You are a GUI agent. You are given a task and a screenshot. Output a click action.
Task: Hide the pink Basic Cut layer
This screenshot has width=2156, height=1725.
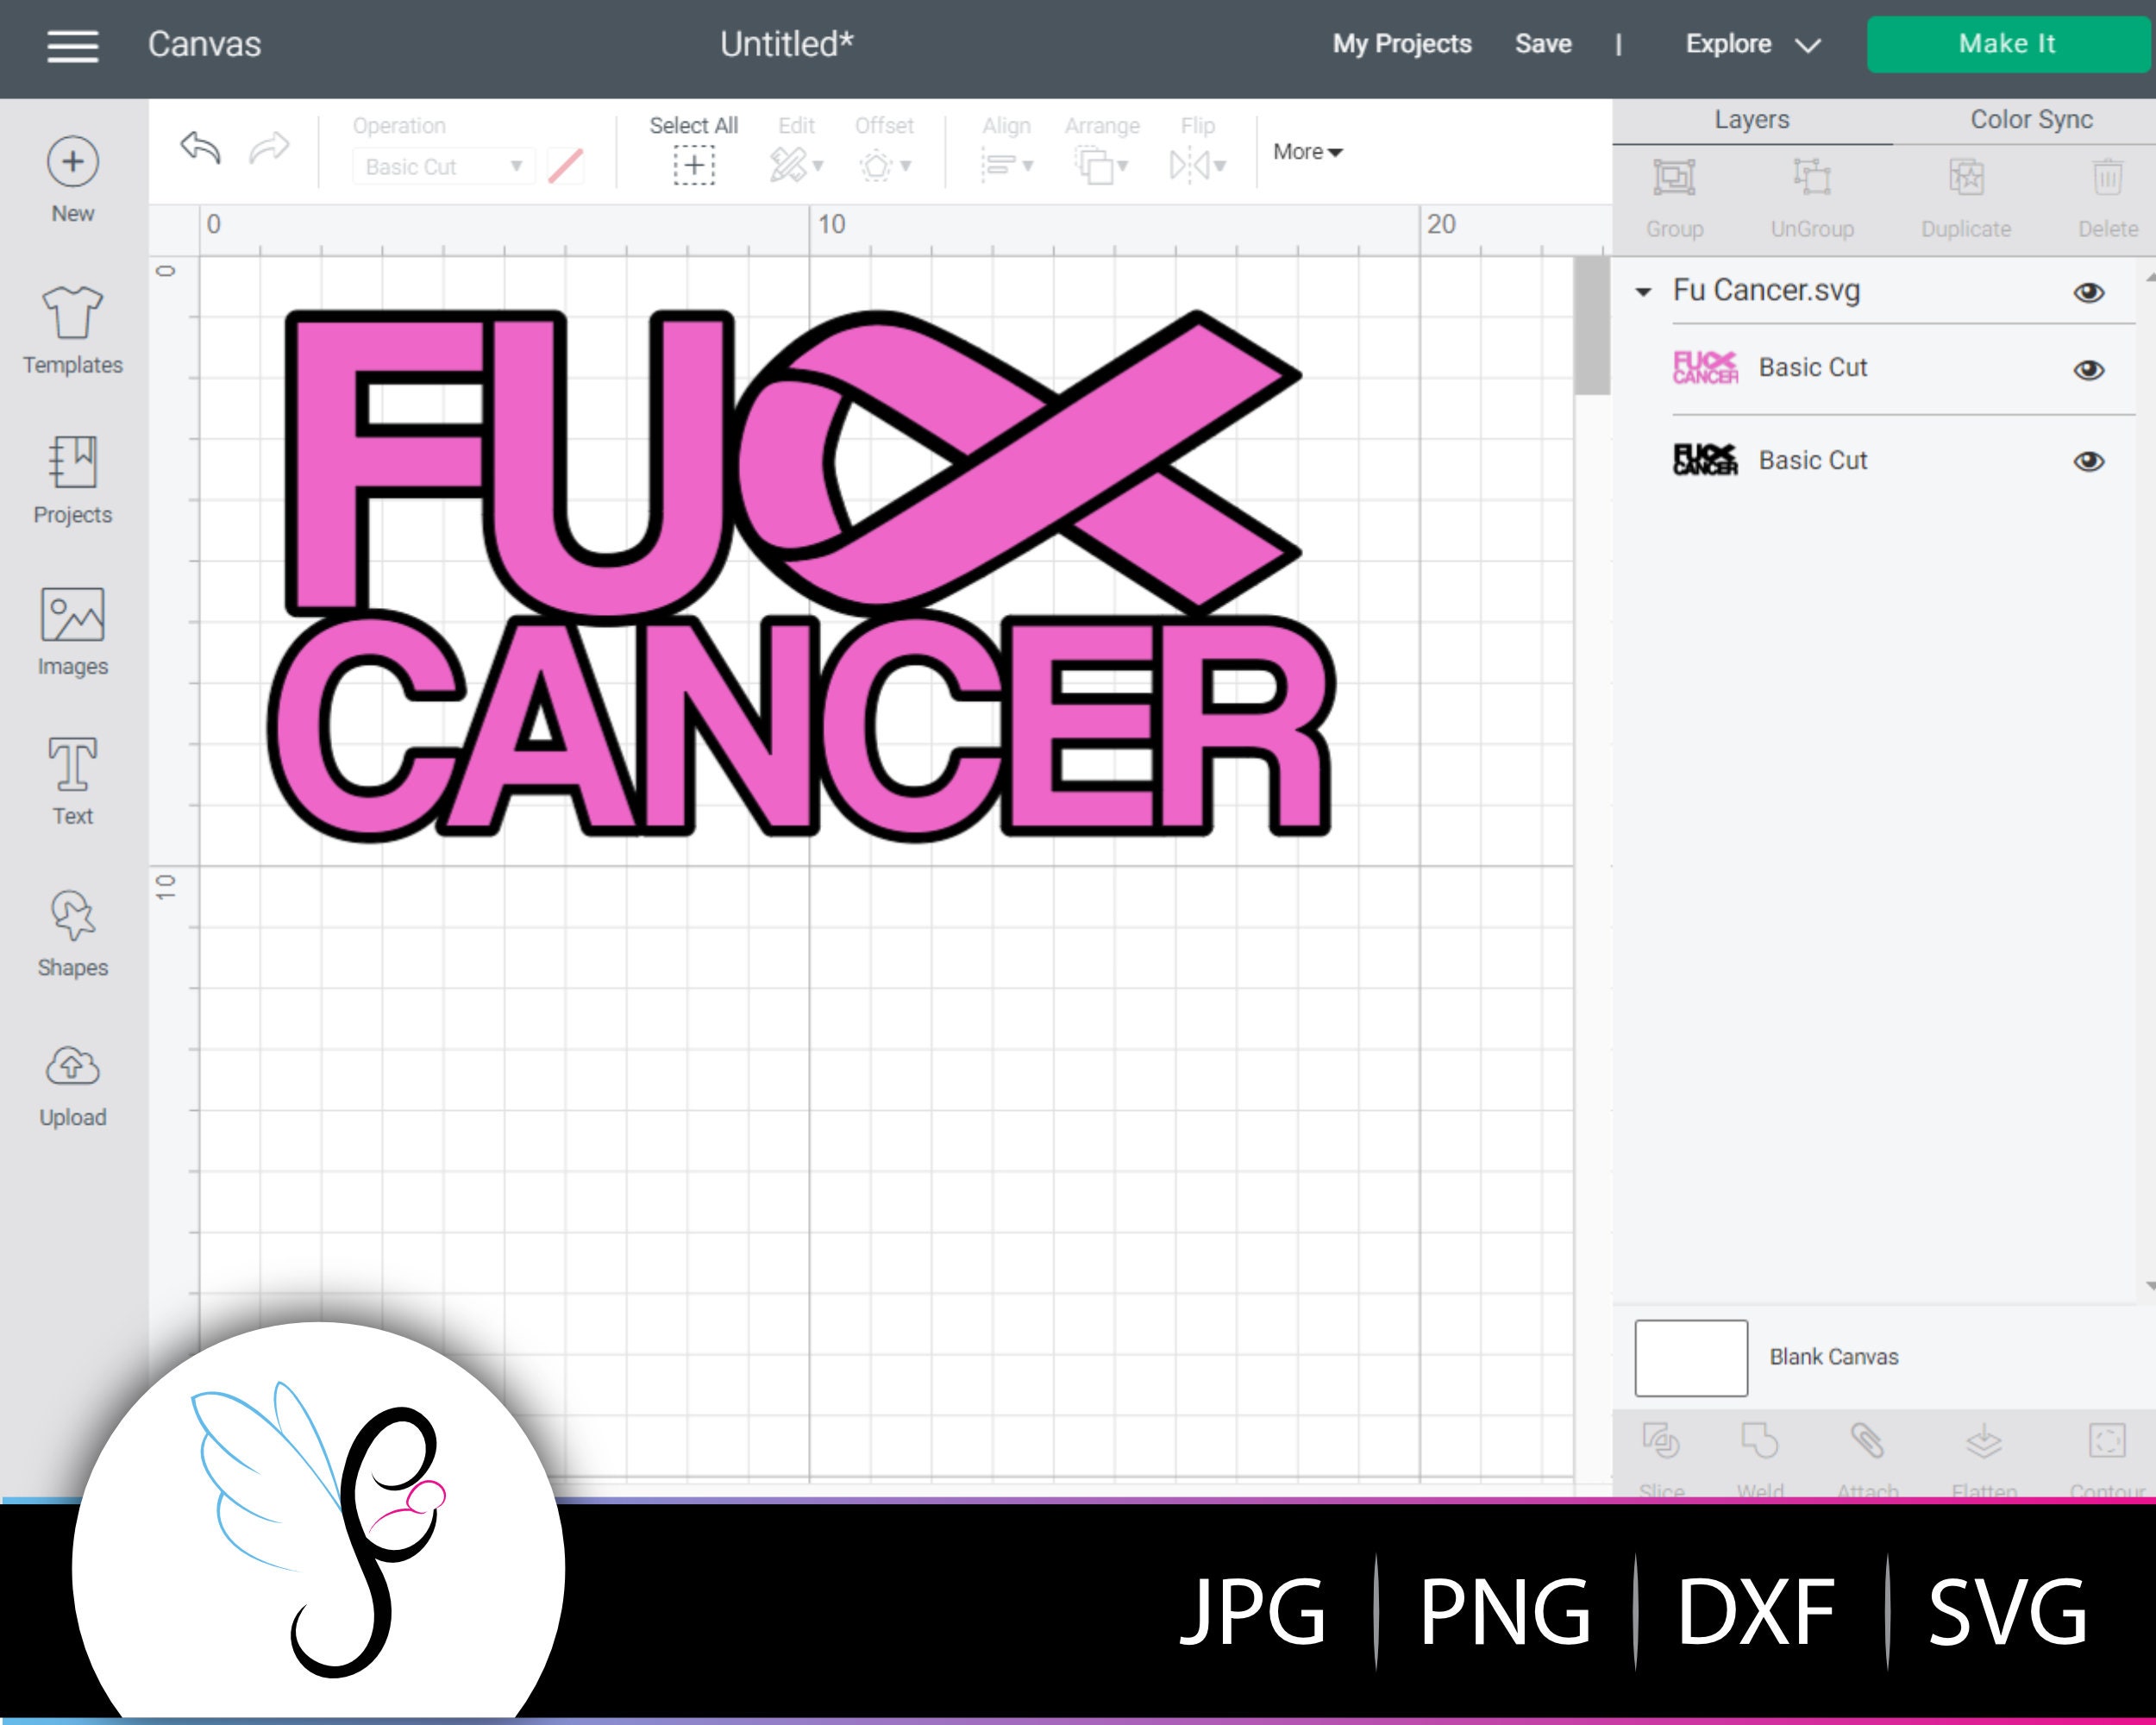point(2087,368)
